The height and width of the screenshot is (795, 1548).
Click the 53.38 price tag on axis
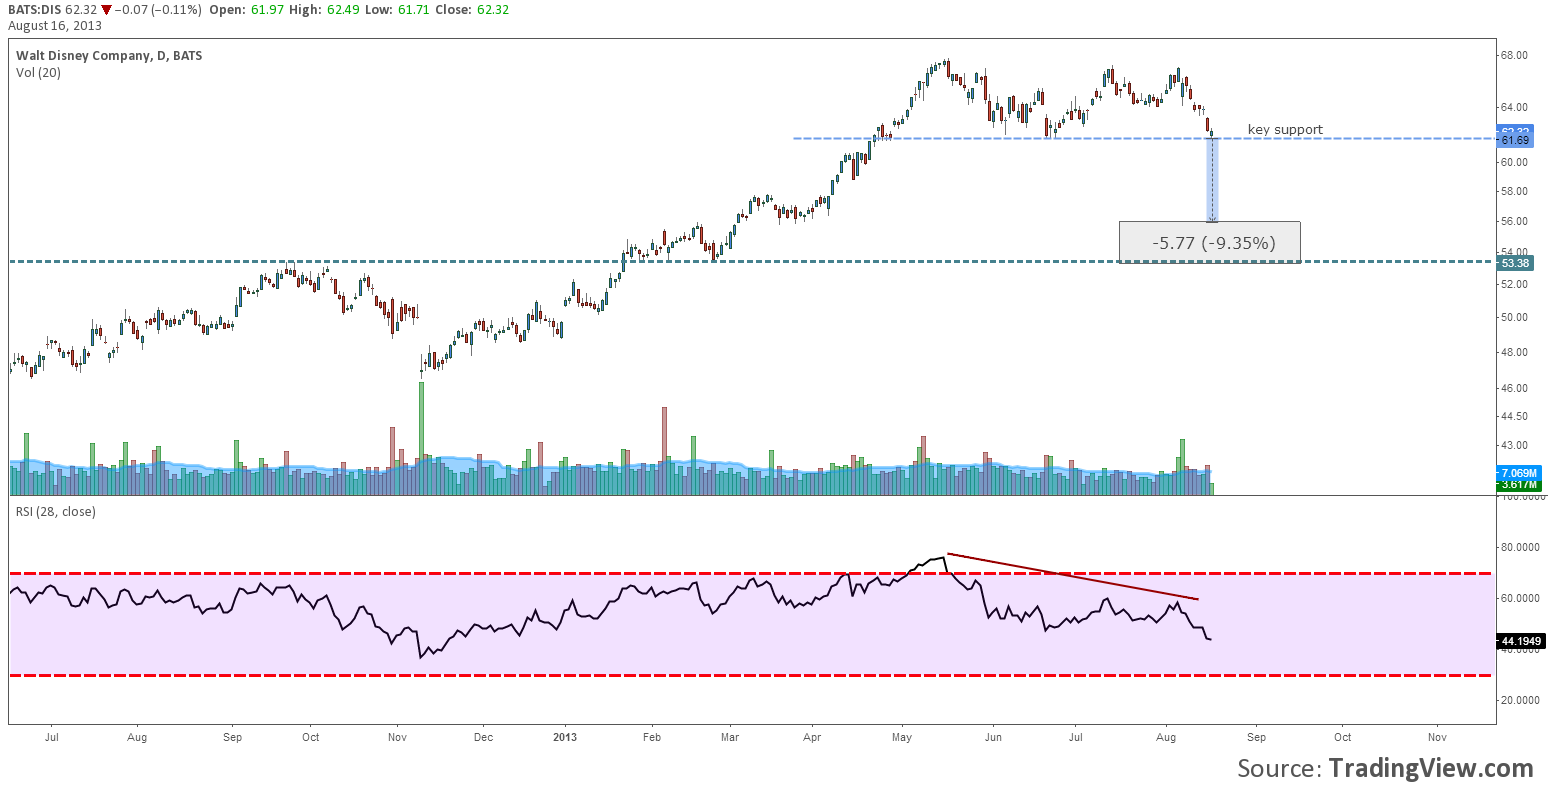[x=1515, y=263]
